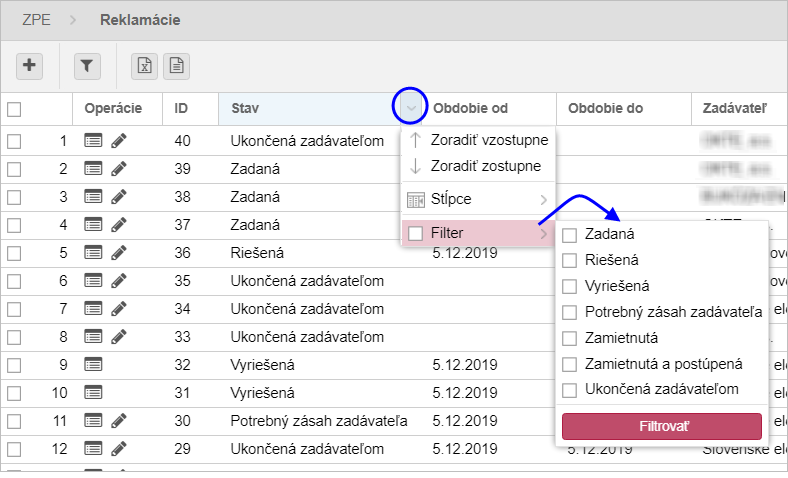Click the plus add new record button
The width and height of the screenshot is (788, 478).
click(29, 66)
